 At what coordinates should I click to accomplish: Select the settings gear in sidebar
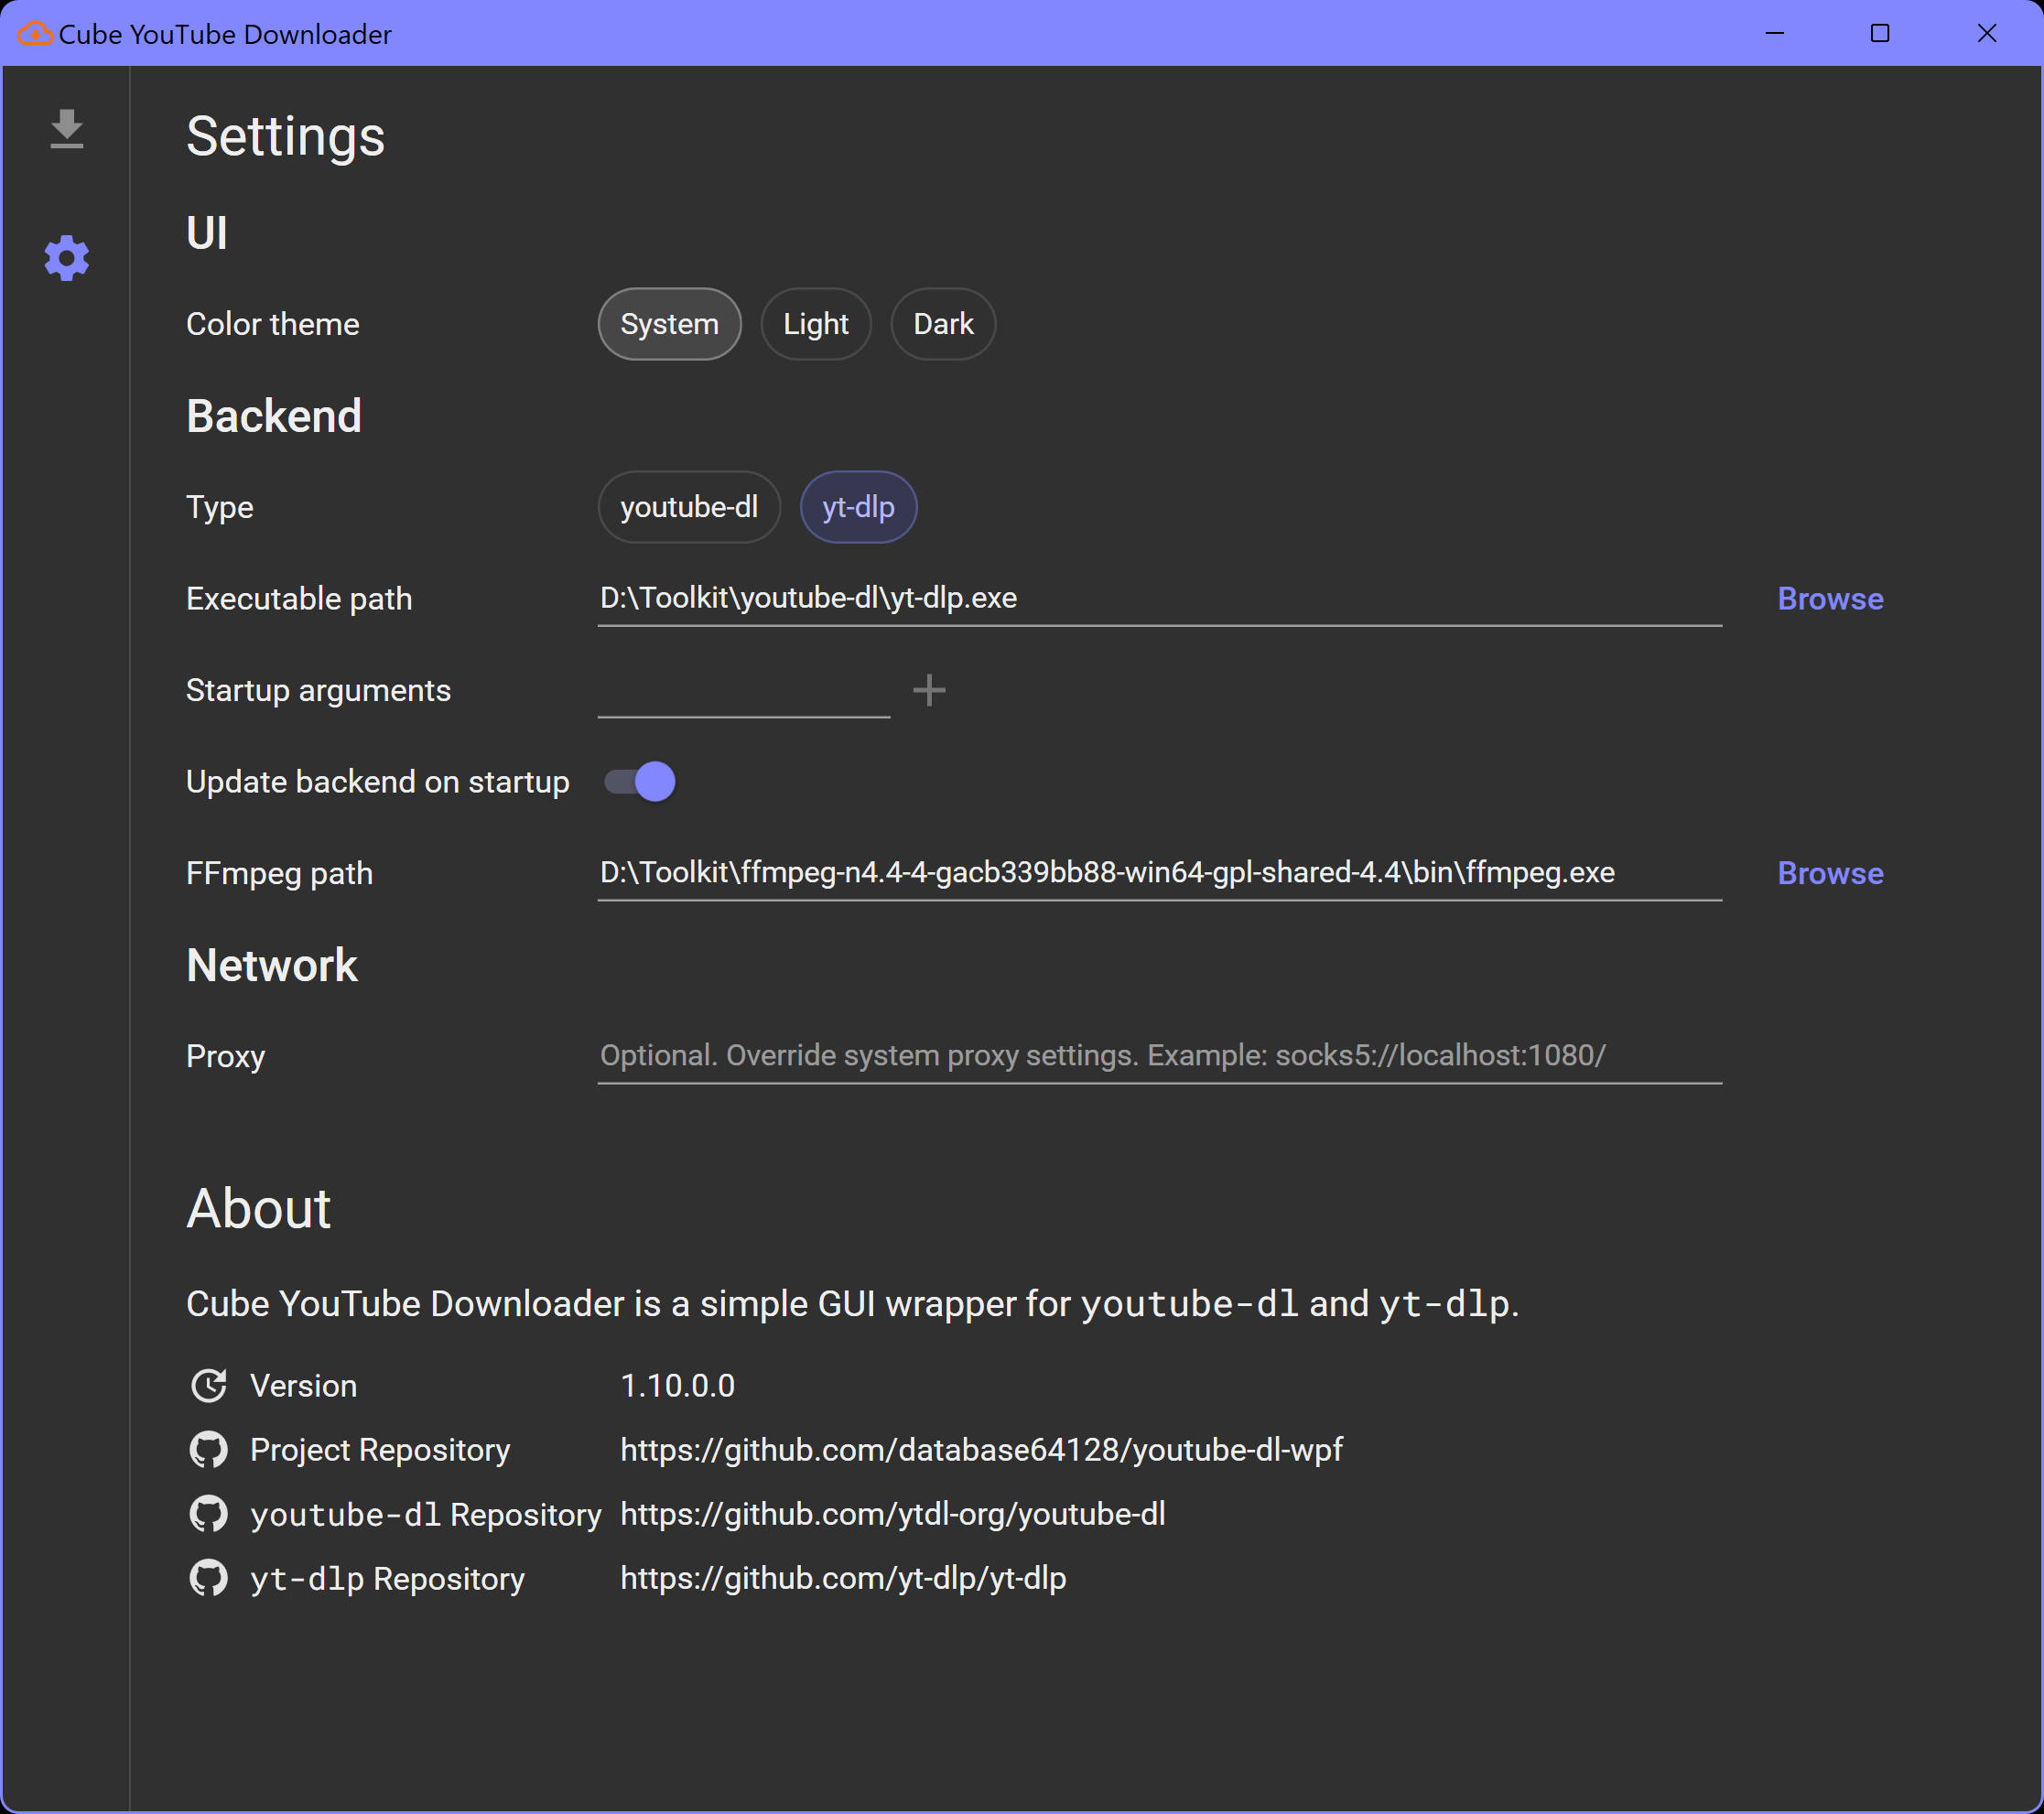(66, 259)
